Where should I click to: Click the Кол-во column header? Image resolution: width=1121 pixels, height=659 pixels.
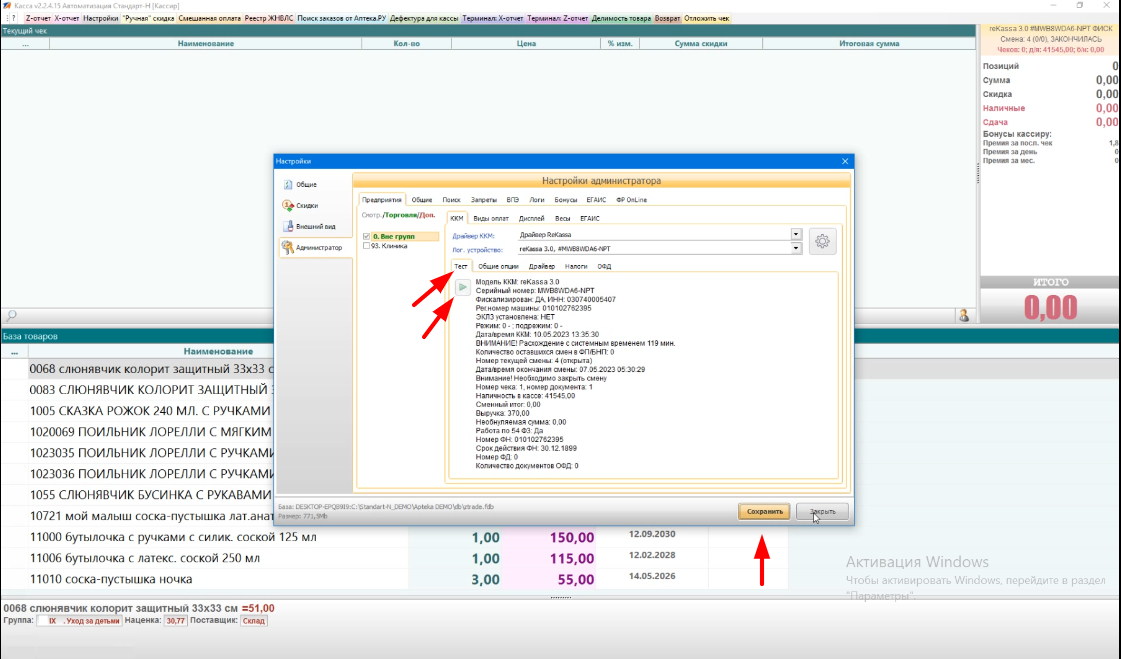coord(407,44)
